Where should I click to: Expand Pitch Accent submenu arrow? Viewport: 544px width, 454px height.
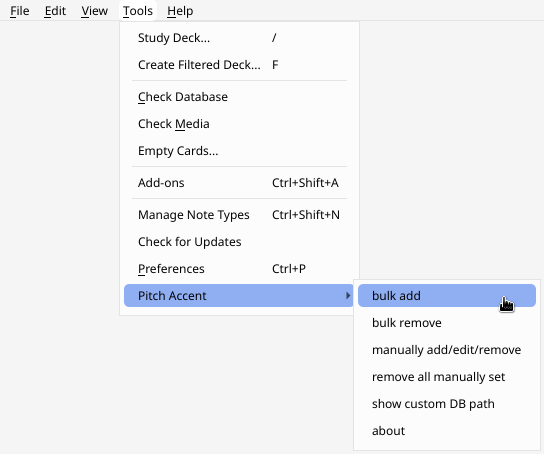click(348, 295)
